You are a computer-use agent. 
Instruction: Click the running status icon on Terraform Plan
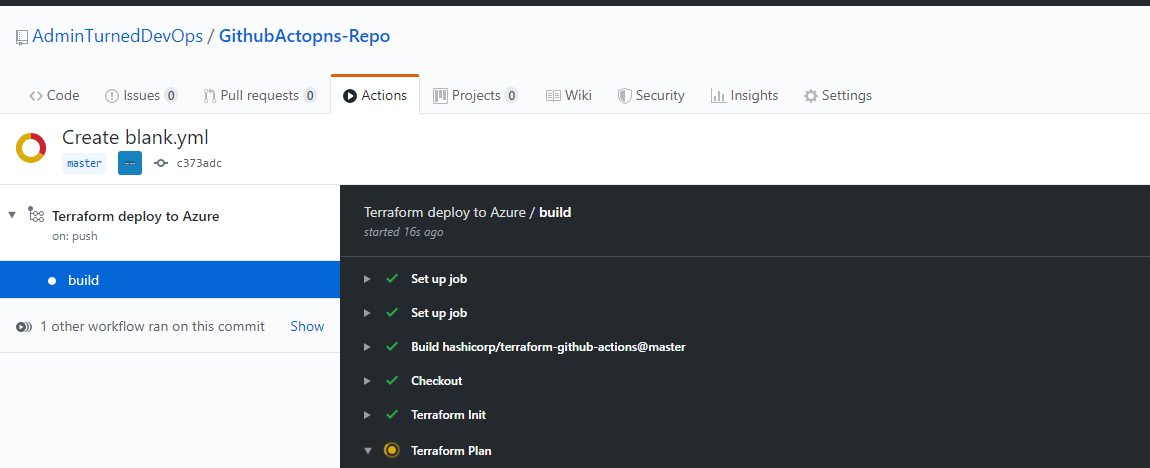(392, 450)
